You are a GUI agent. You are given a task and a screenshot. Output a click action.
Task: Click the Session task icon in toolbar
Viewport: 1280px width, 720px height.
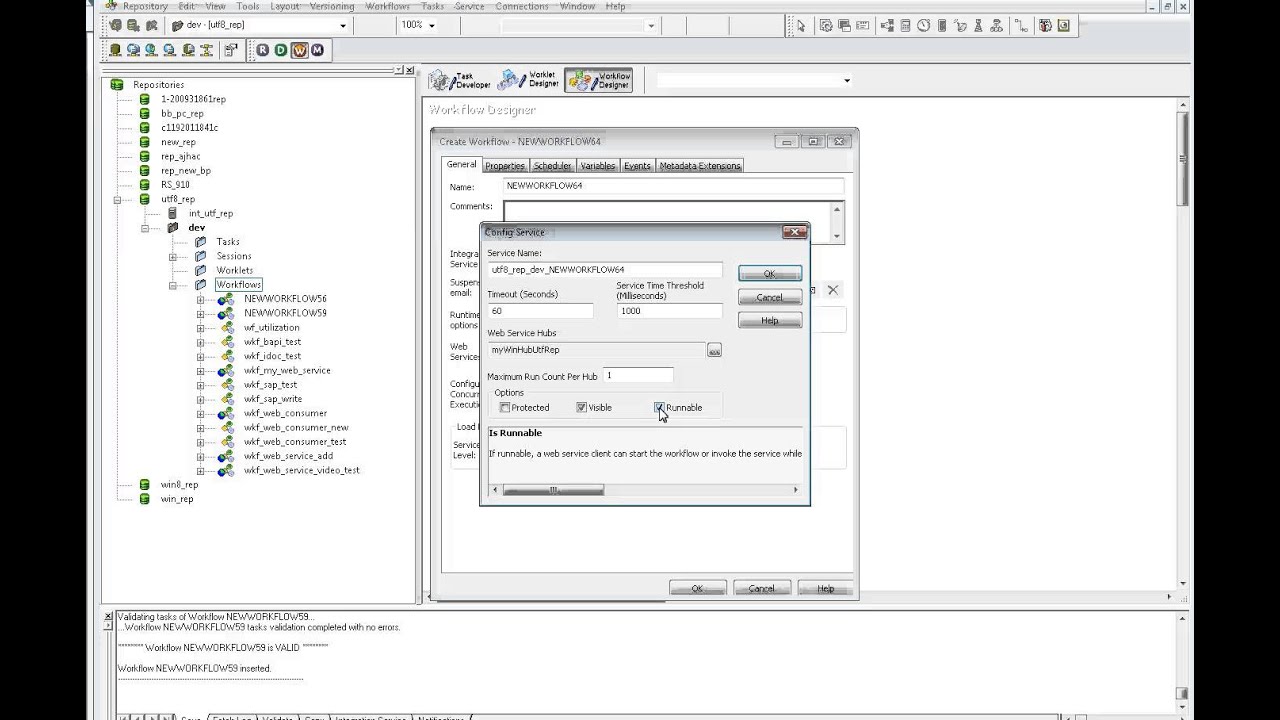(826, 26)
